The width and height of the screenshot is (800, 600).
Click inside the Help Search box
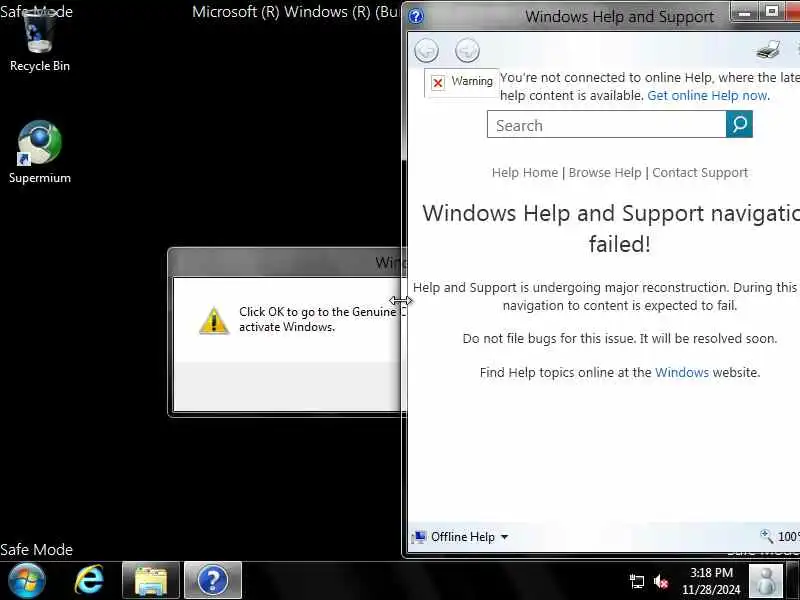coord(607,124)
